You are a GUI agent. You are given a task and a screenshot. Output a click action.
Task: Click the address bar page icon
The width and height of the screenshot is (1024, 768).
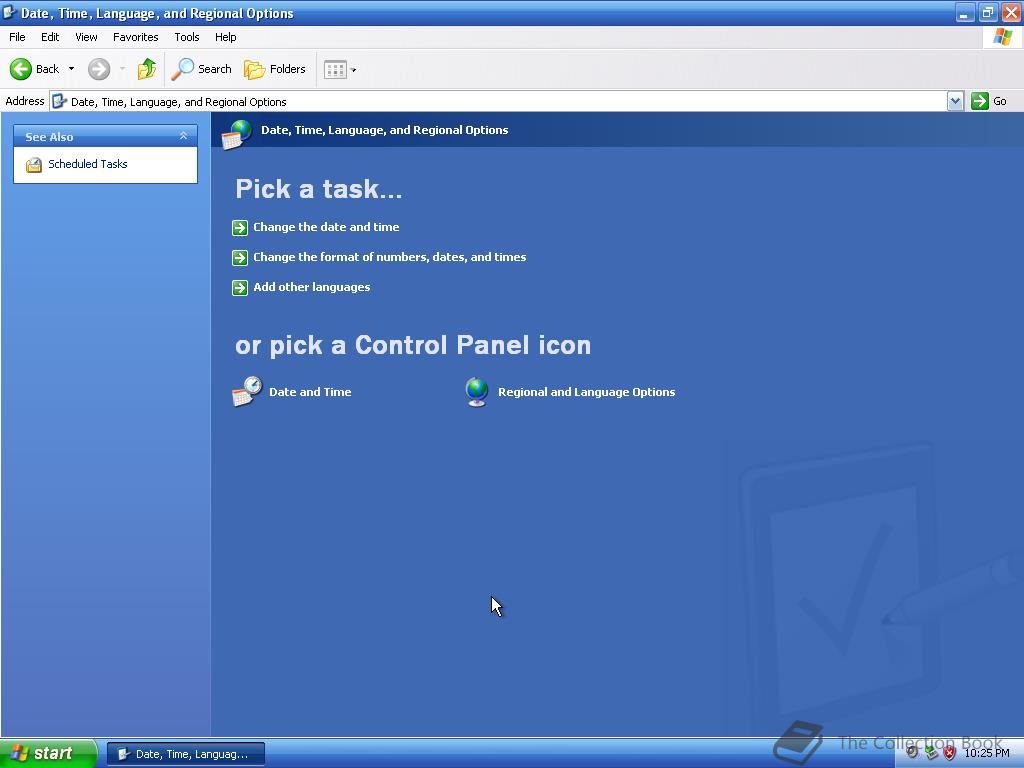[x=59, y=101]
